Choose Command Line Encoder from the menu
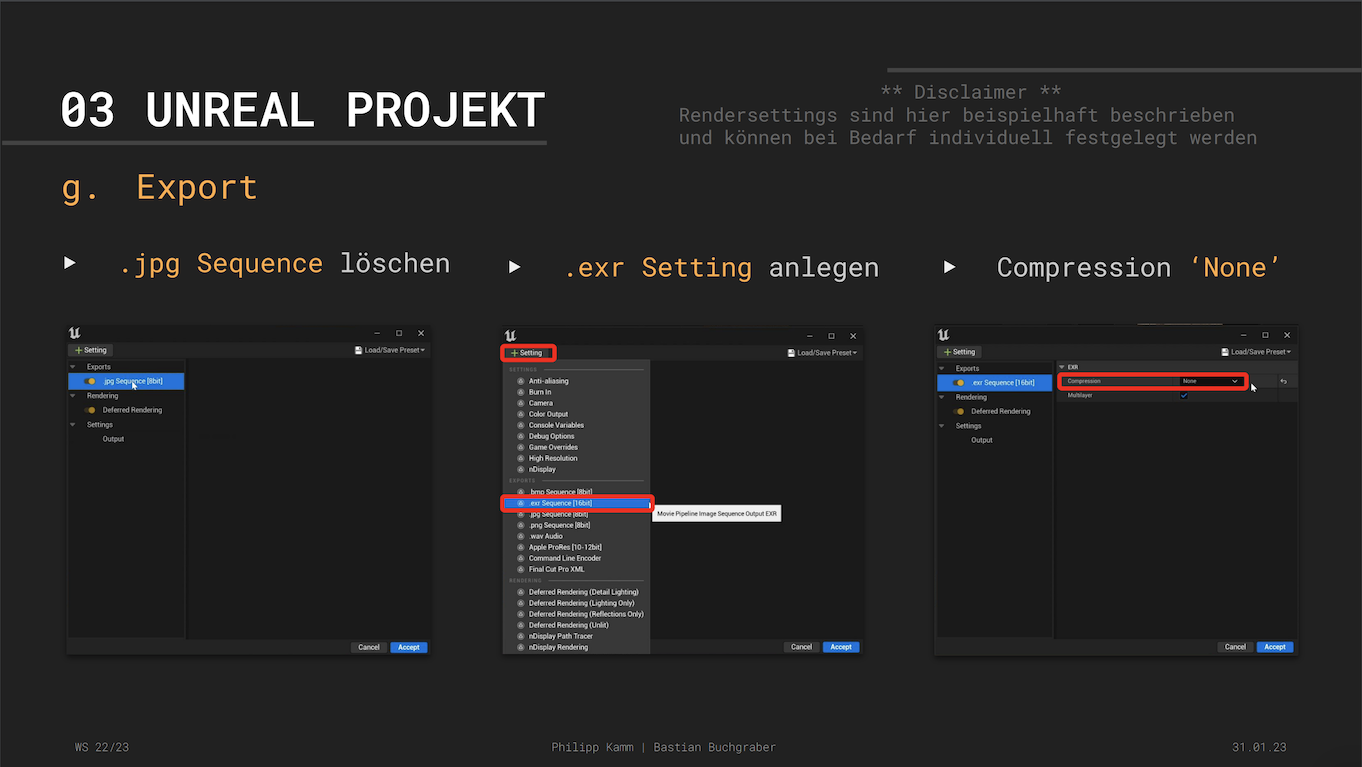Viewport: 1362px width, 767px height. click(565, 558)
